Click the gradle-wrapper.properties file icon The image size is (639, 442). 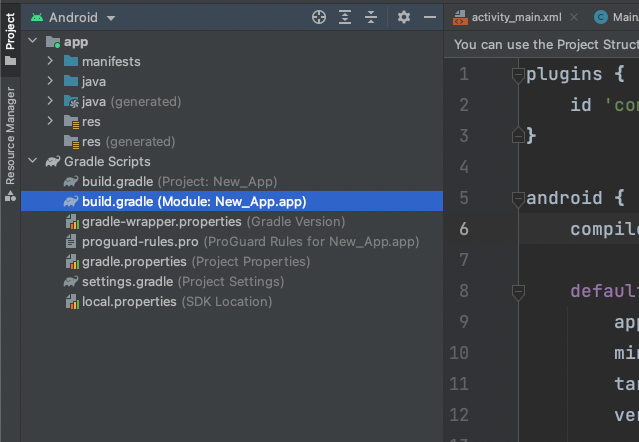point(72,222)
